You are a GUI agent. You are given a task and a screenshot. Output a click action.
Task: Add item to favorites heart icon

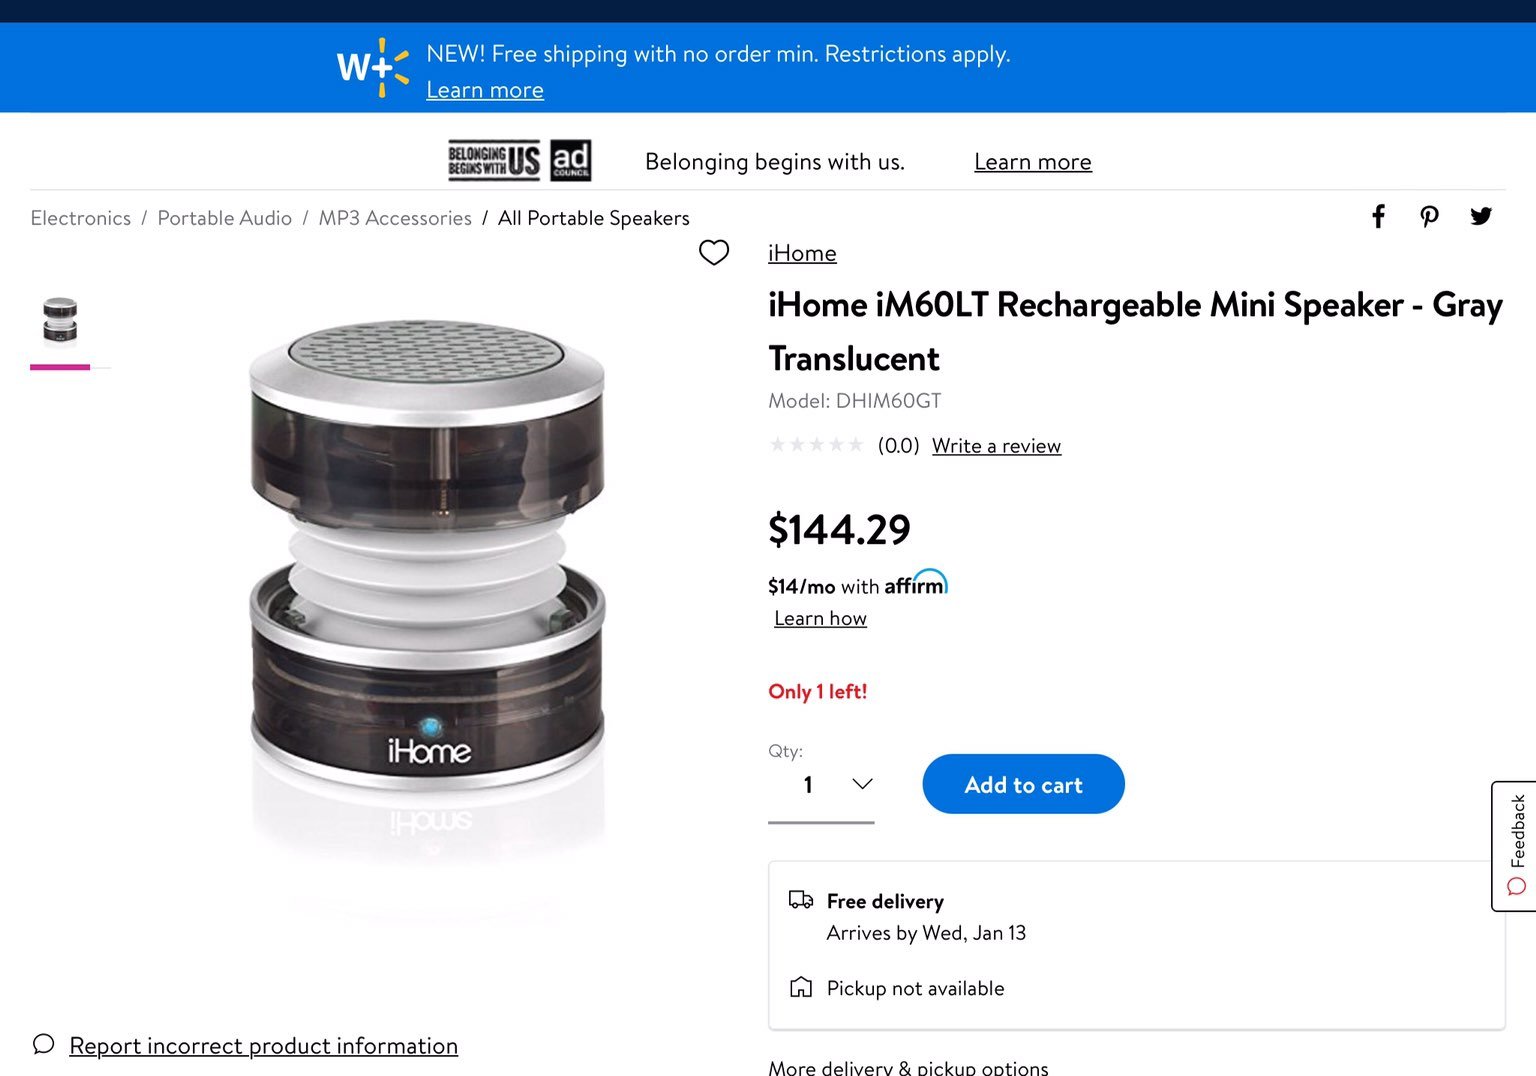[x=713, y=252]
